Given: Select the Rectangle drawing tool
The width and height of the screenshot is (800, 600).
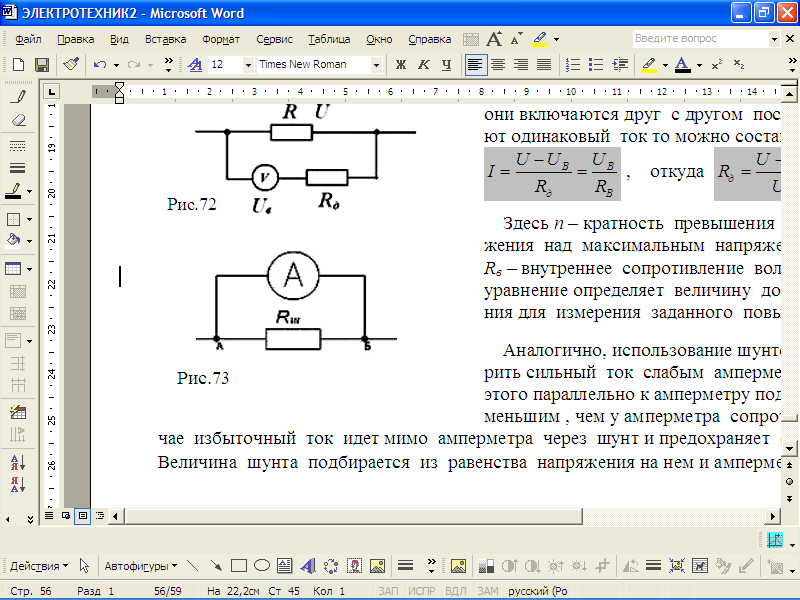Looking at the screenshot, I should 239,565.
